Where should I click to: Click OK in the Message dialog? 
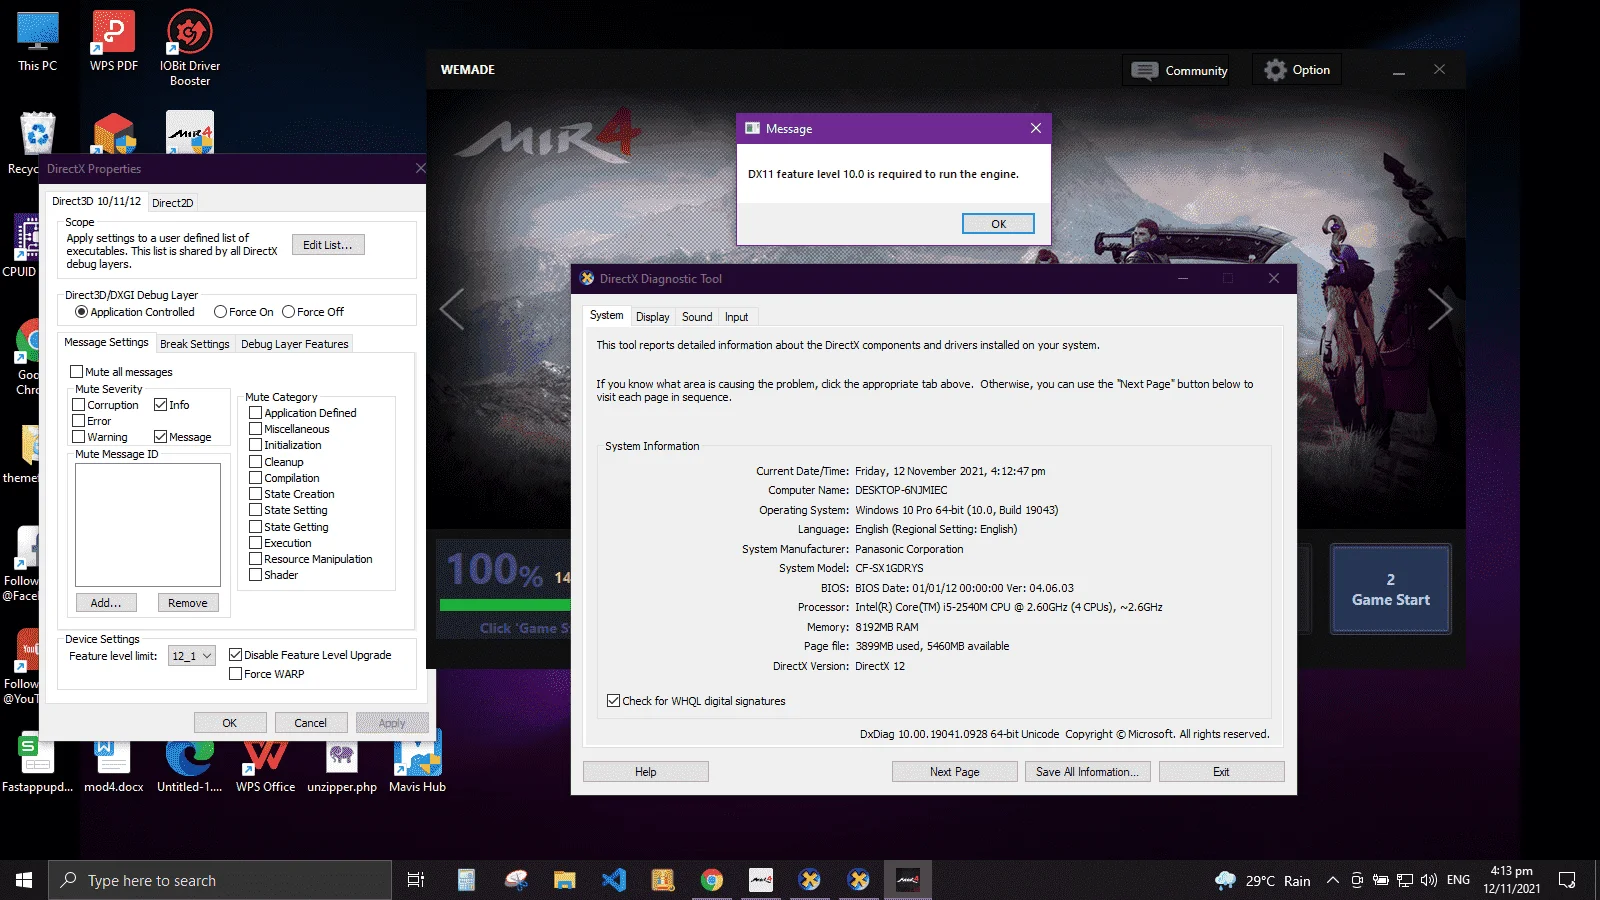(998, 224)
